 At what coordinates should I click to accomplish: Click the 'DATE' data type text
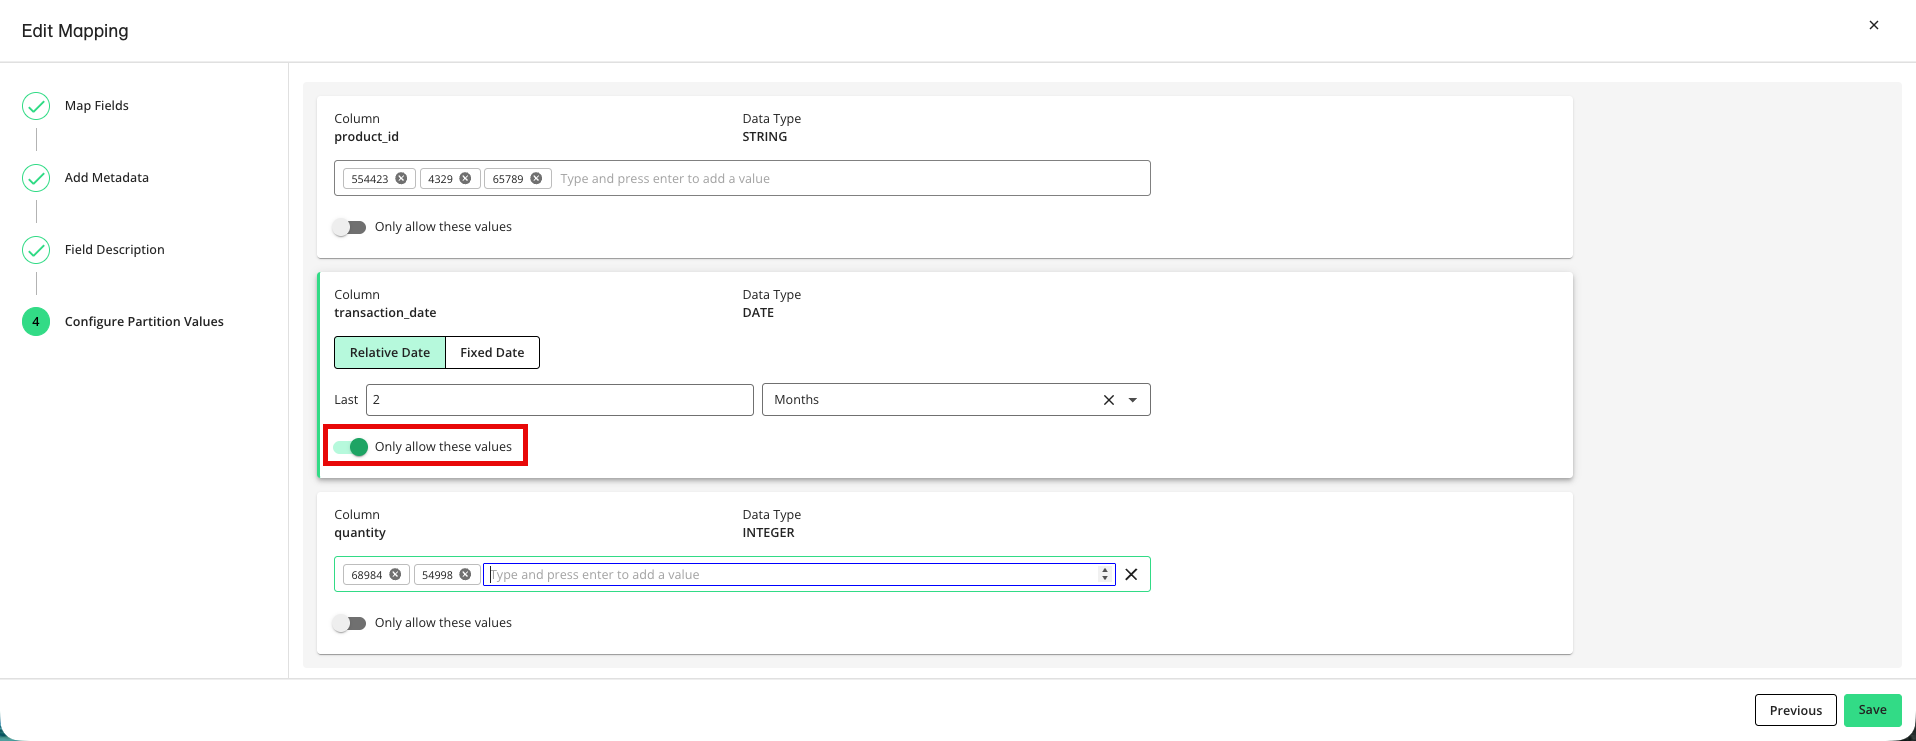click(758, 313)
